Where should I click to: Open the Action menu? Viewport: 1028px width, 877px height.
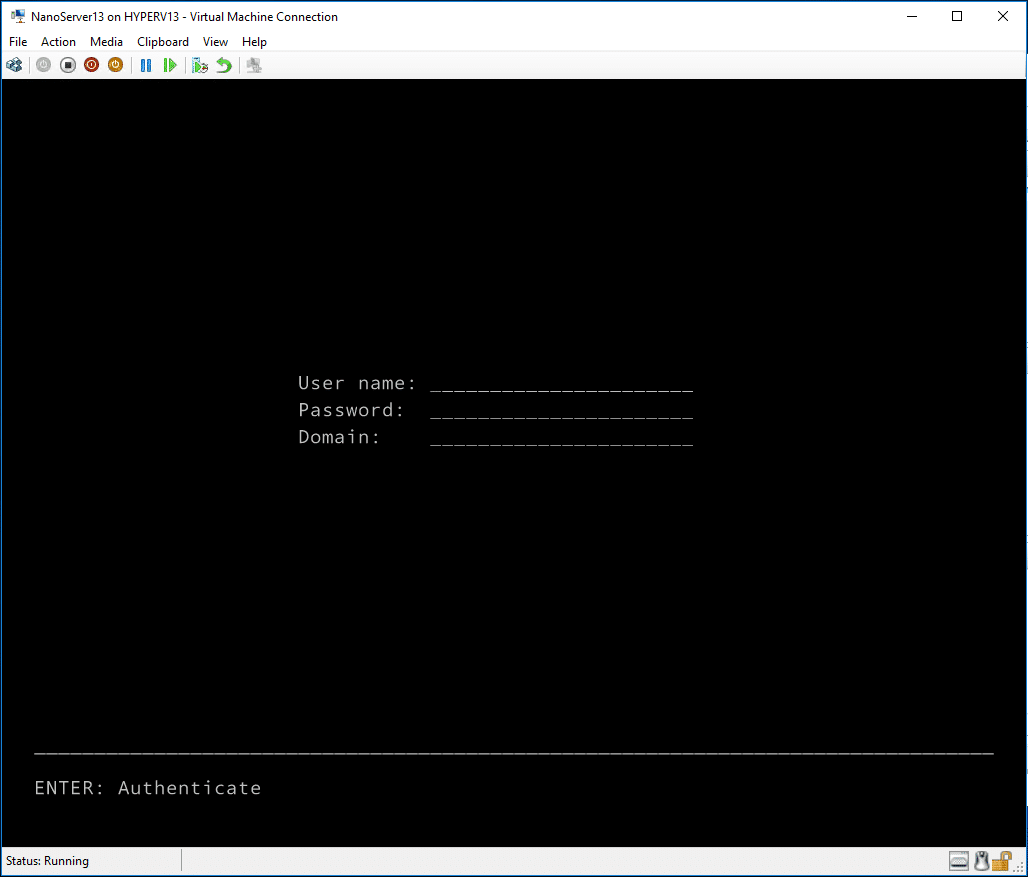click(x=58, y=42)
